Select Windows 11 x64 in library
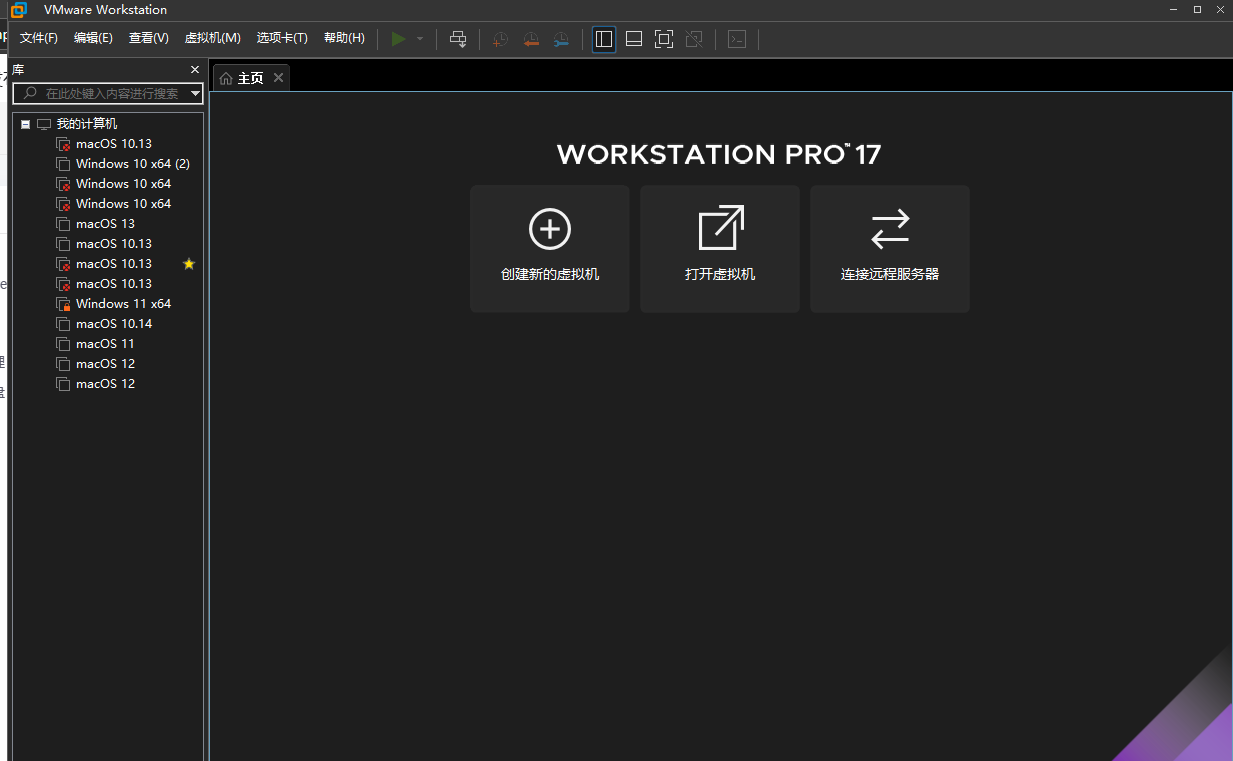 [x=123, y=304]
